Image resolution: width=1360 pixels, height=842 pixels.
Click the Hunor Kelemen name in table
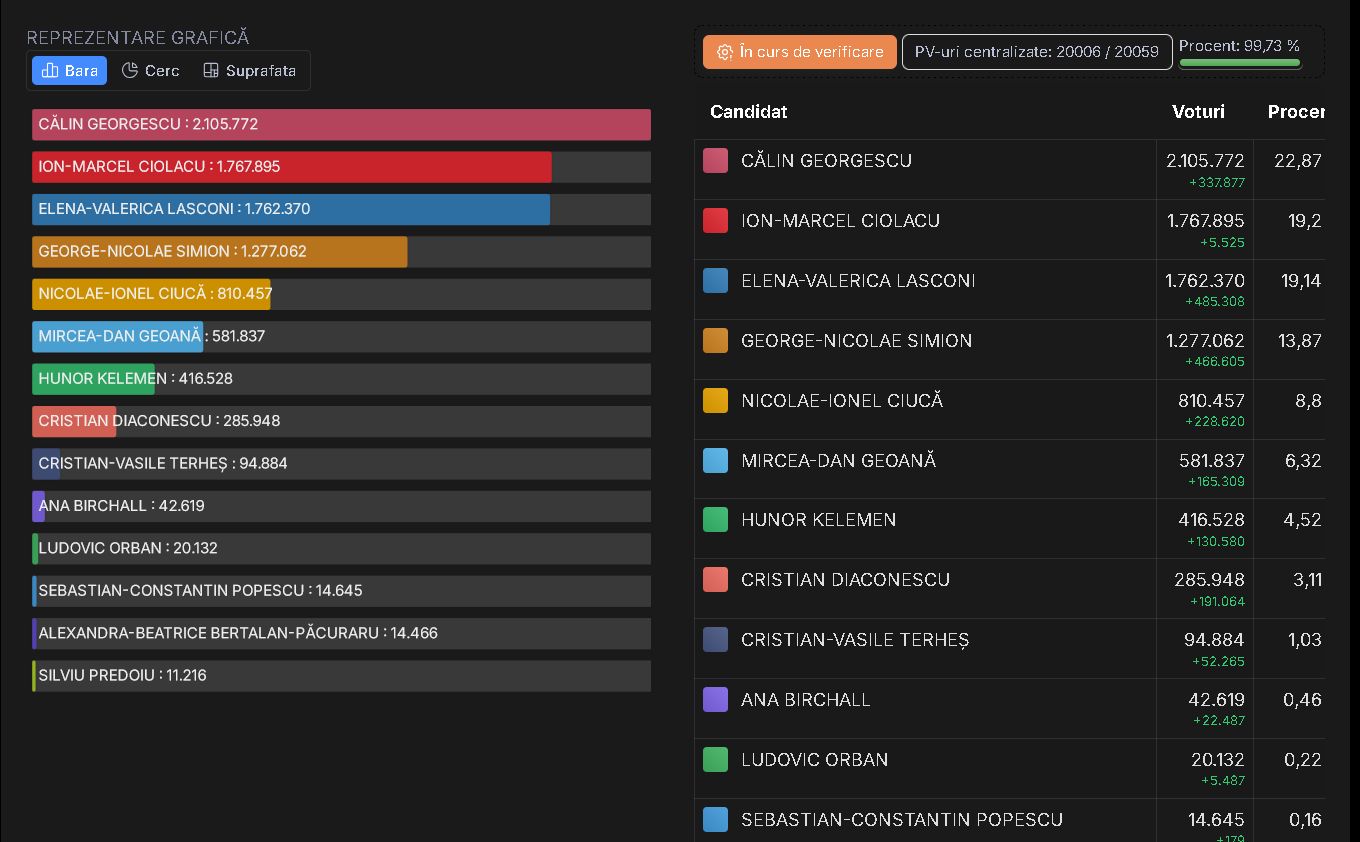point(818,520)
